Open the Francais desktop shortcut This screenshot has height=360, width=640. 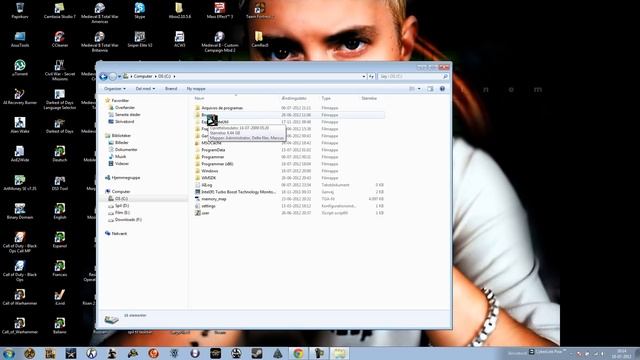tap(60, 268)
